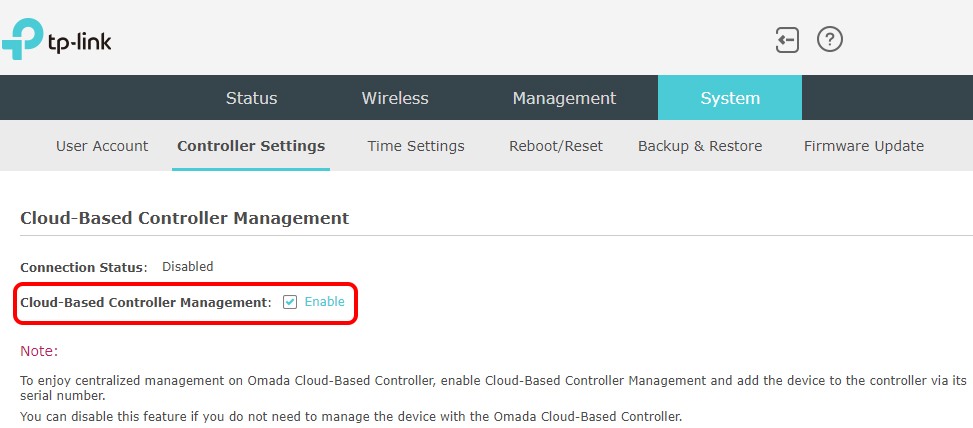Click the red Note: label
The image size is (973, 428).
39,351
